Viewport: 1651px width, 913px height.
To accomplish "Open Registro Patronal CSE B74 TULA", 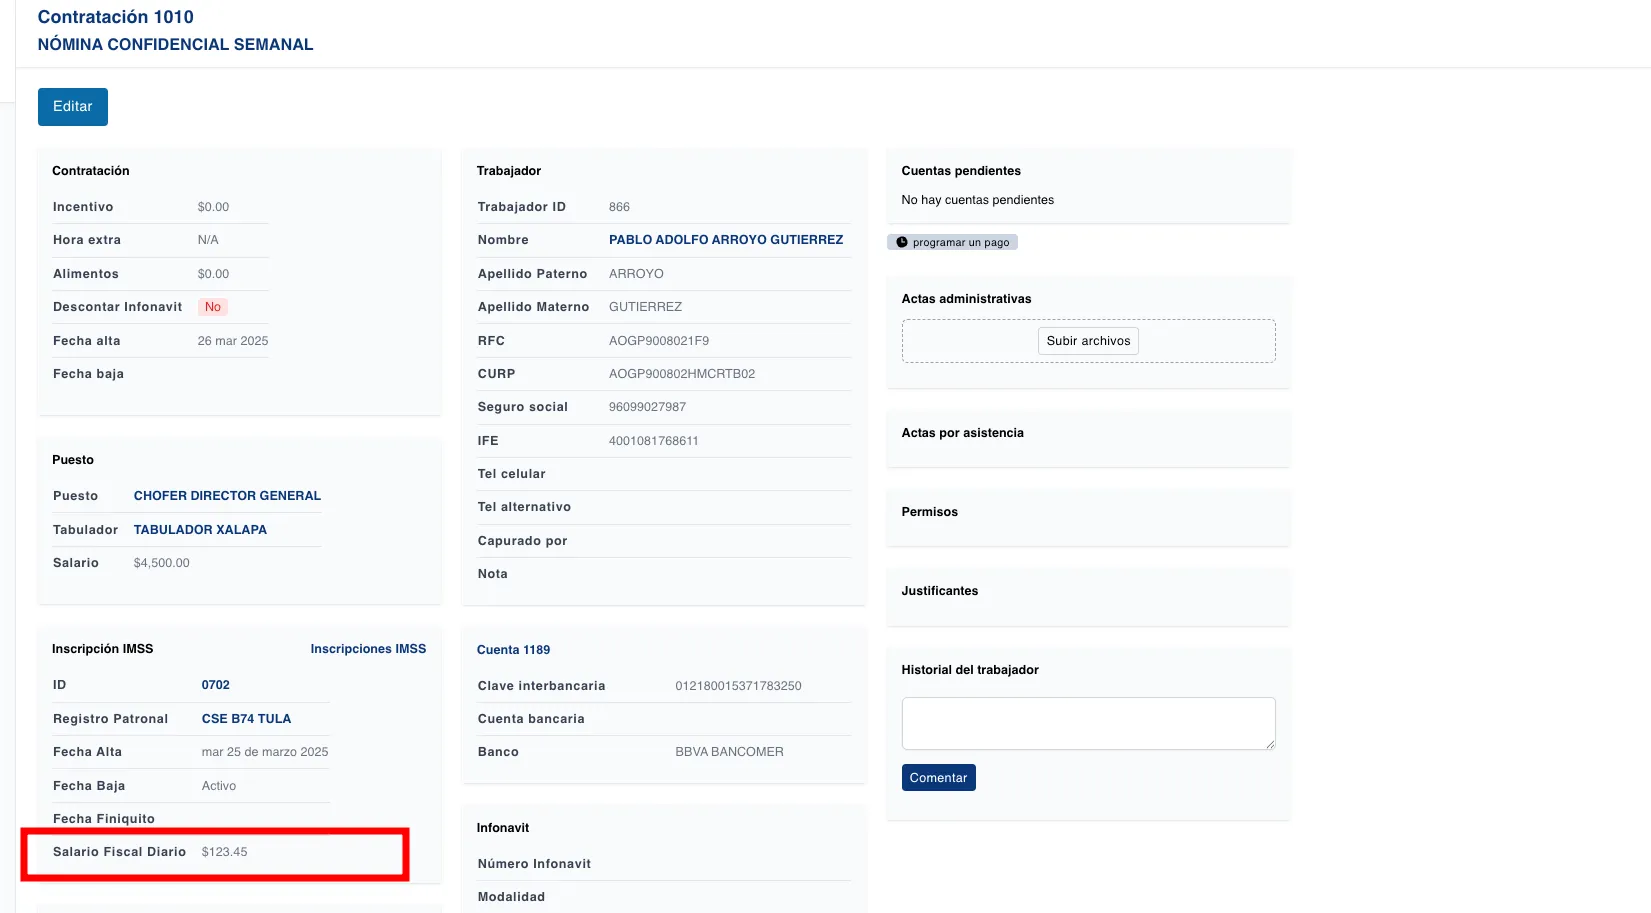I will (x=246, y=719).
